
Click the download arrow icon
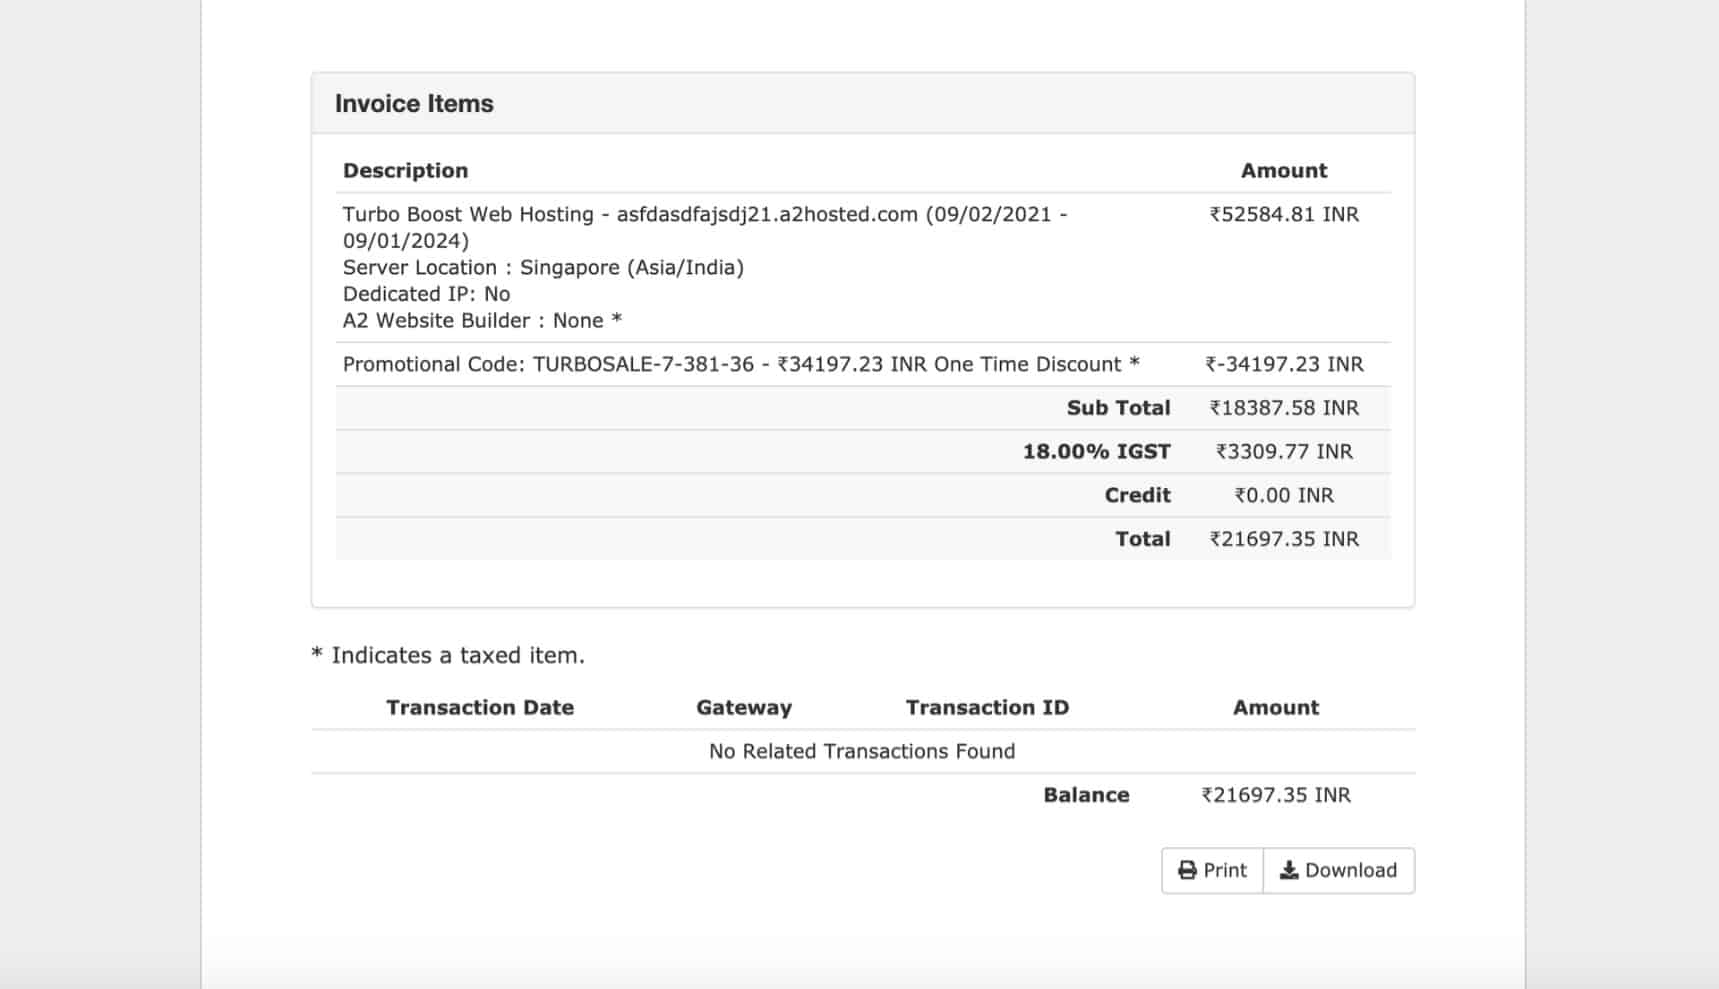tap(1289, 870)
